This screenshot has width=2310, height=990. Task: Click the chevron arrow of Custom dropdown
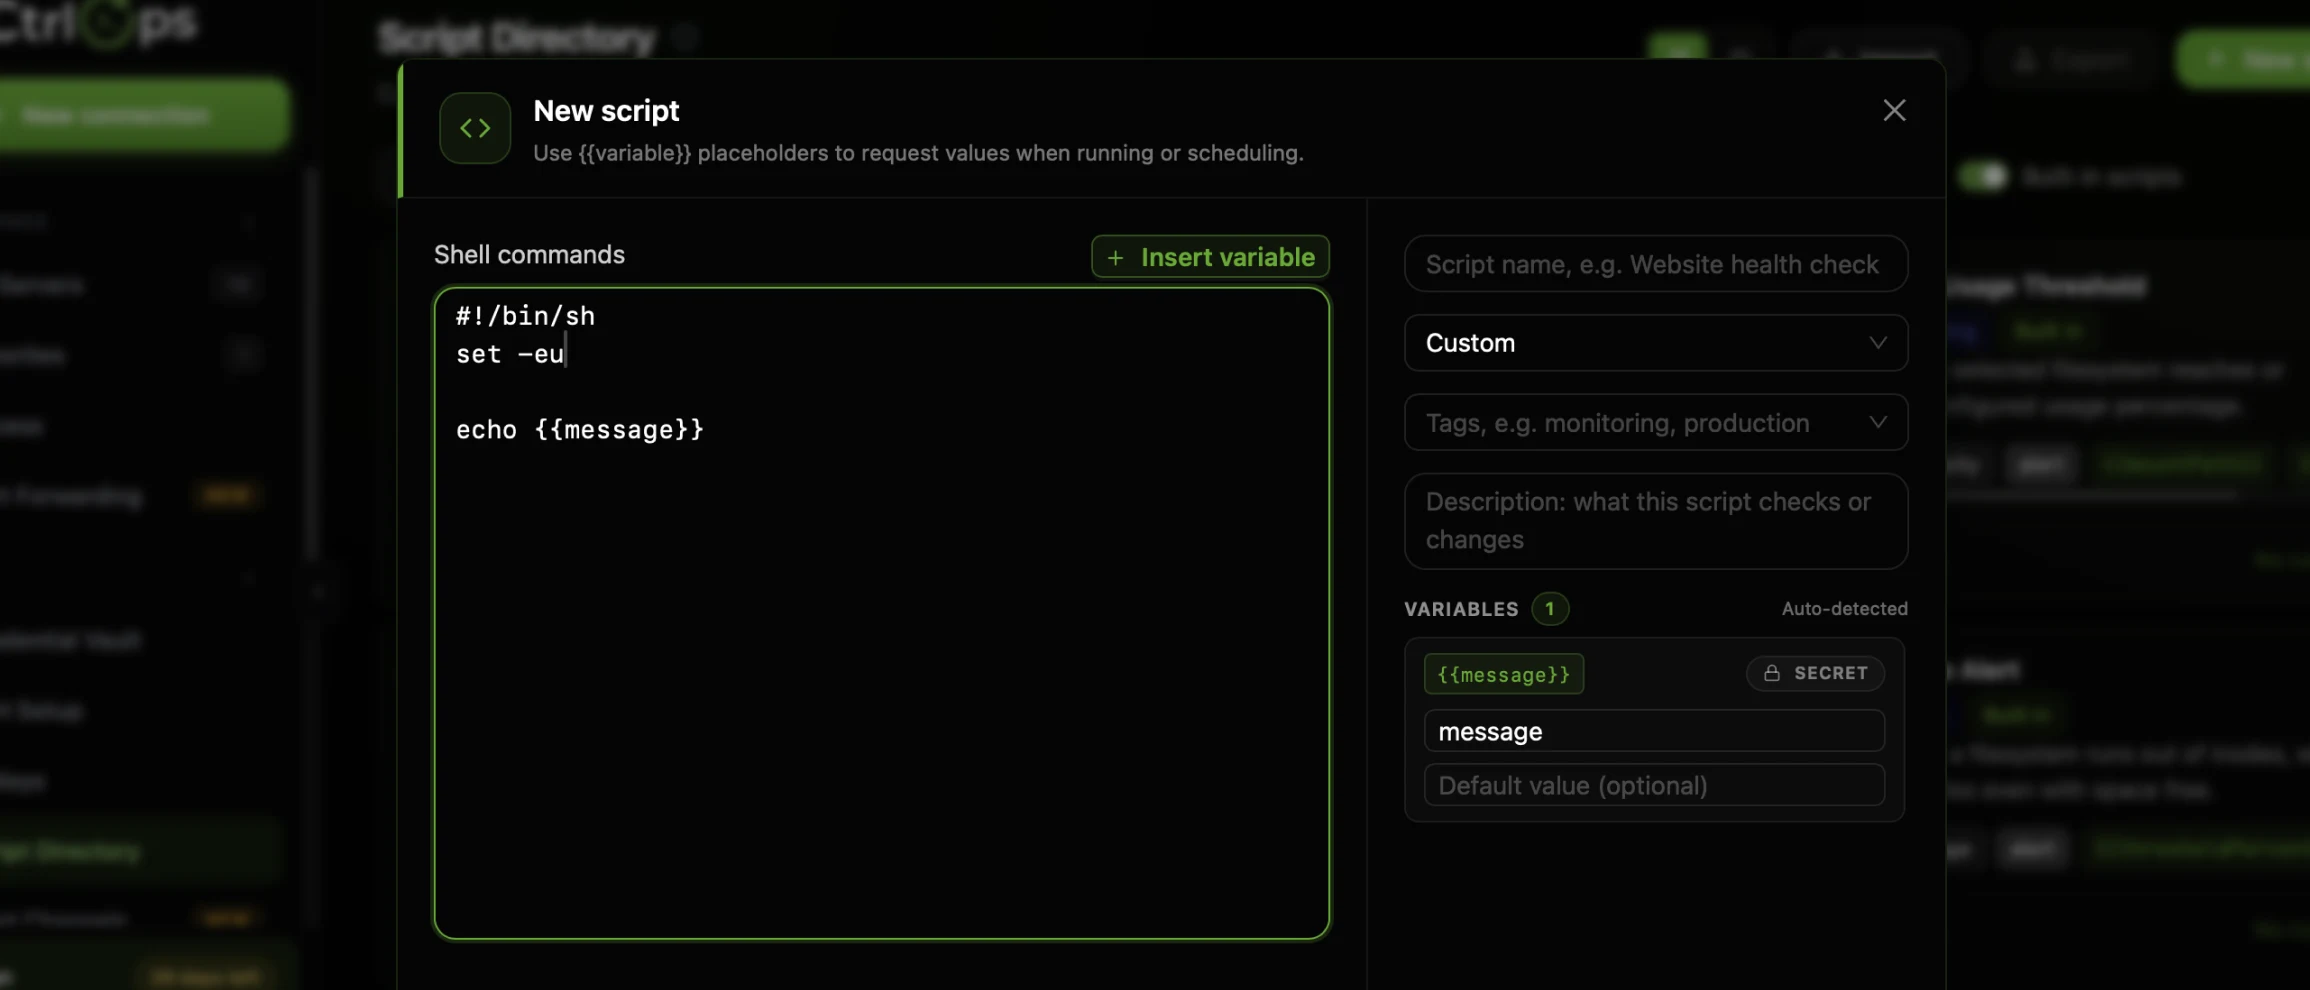tap(1877, 343)
